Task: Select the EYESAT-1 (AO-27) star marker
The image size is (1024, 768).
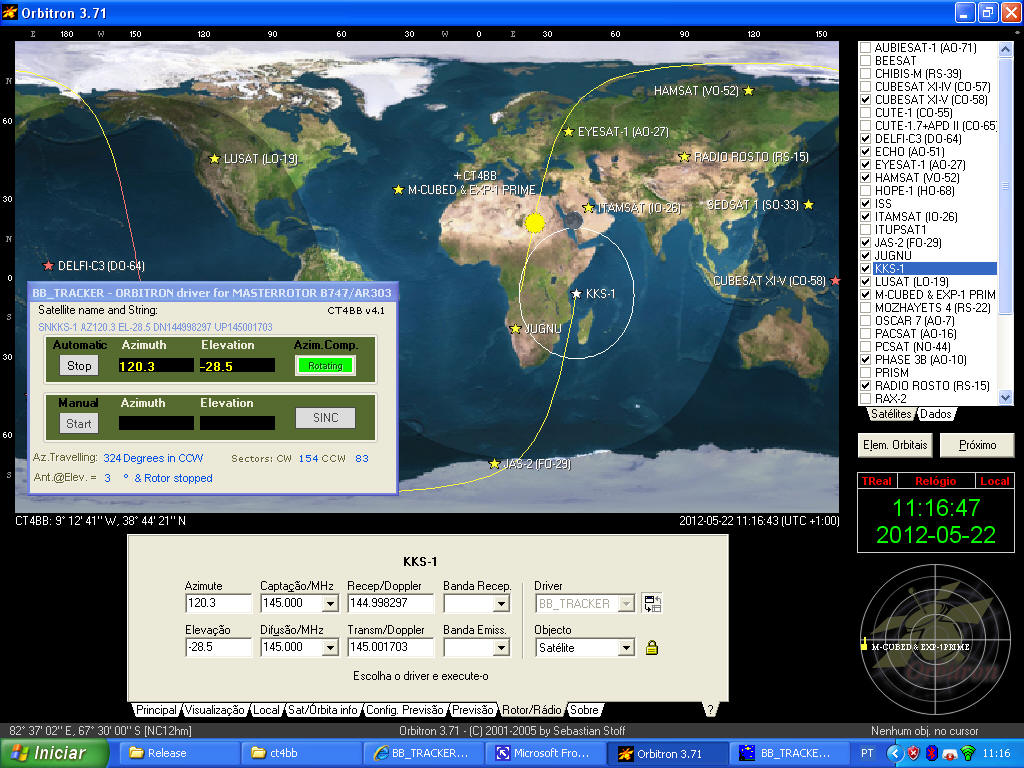Action: point(569,132)
